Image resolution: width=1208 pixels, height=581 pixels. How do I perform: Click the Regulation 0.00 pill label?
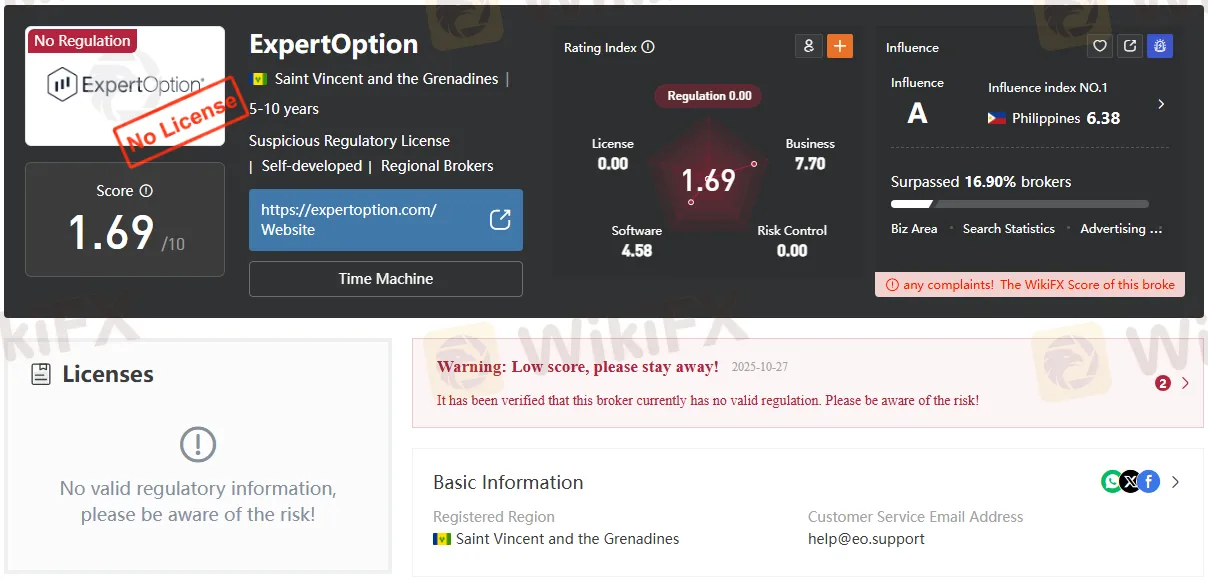(x=709, y=96)
